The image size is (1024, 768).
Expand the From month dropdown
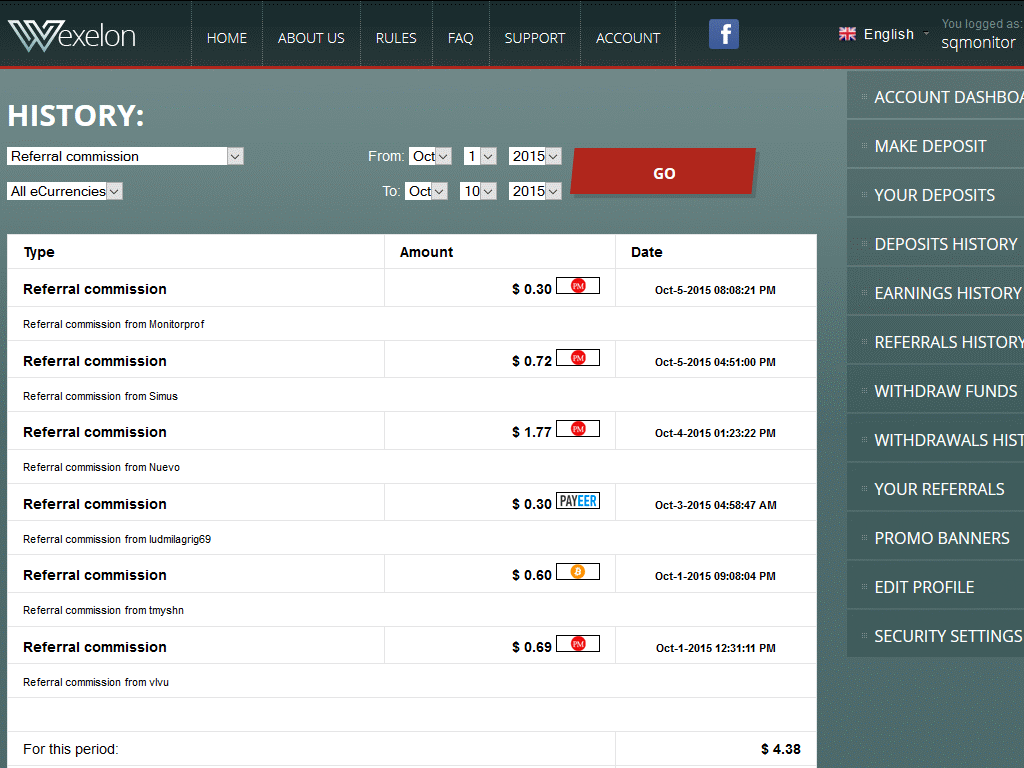[431, 156]
